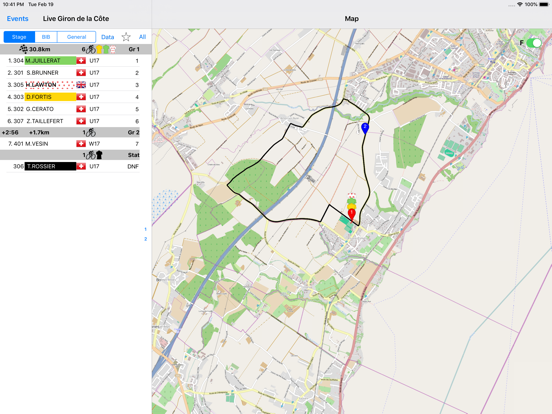This screenshot has width=552, height=414.
Task: Select rider G.CERATO
Action: pyautogui.click(x=73, y=109)
